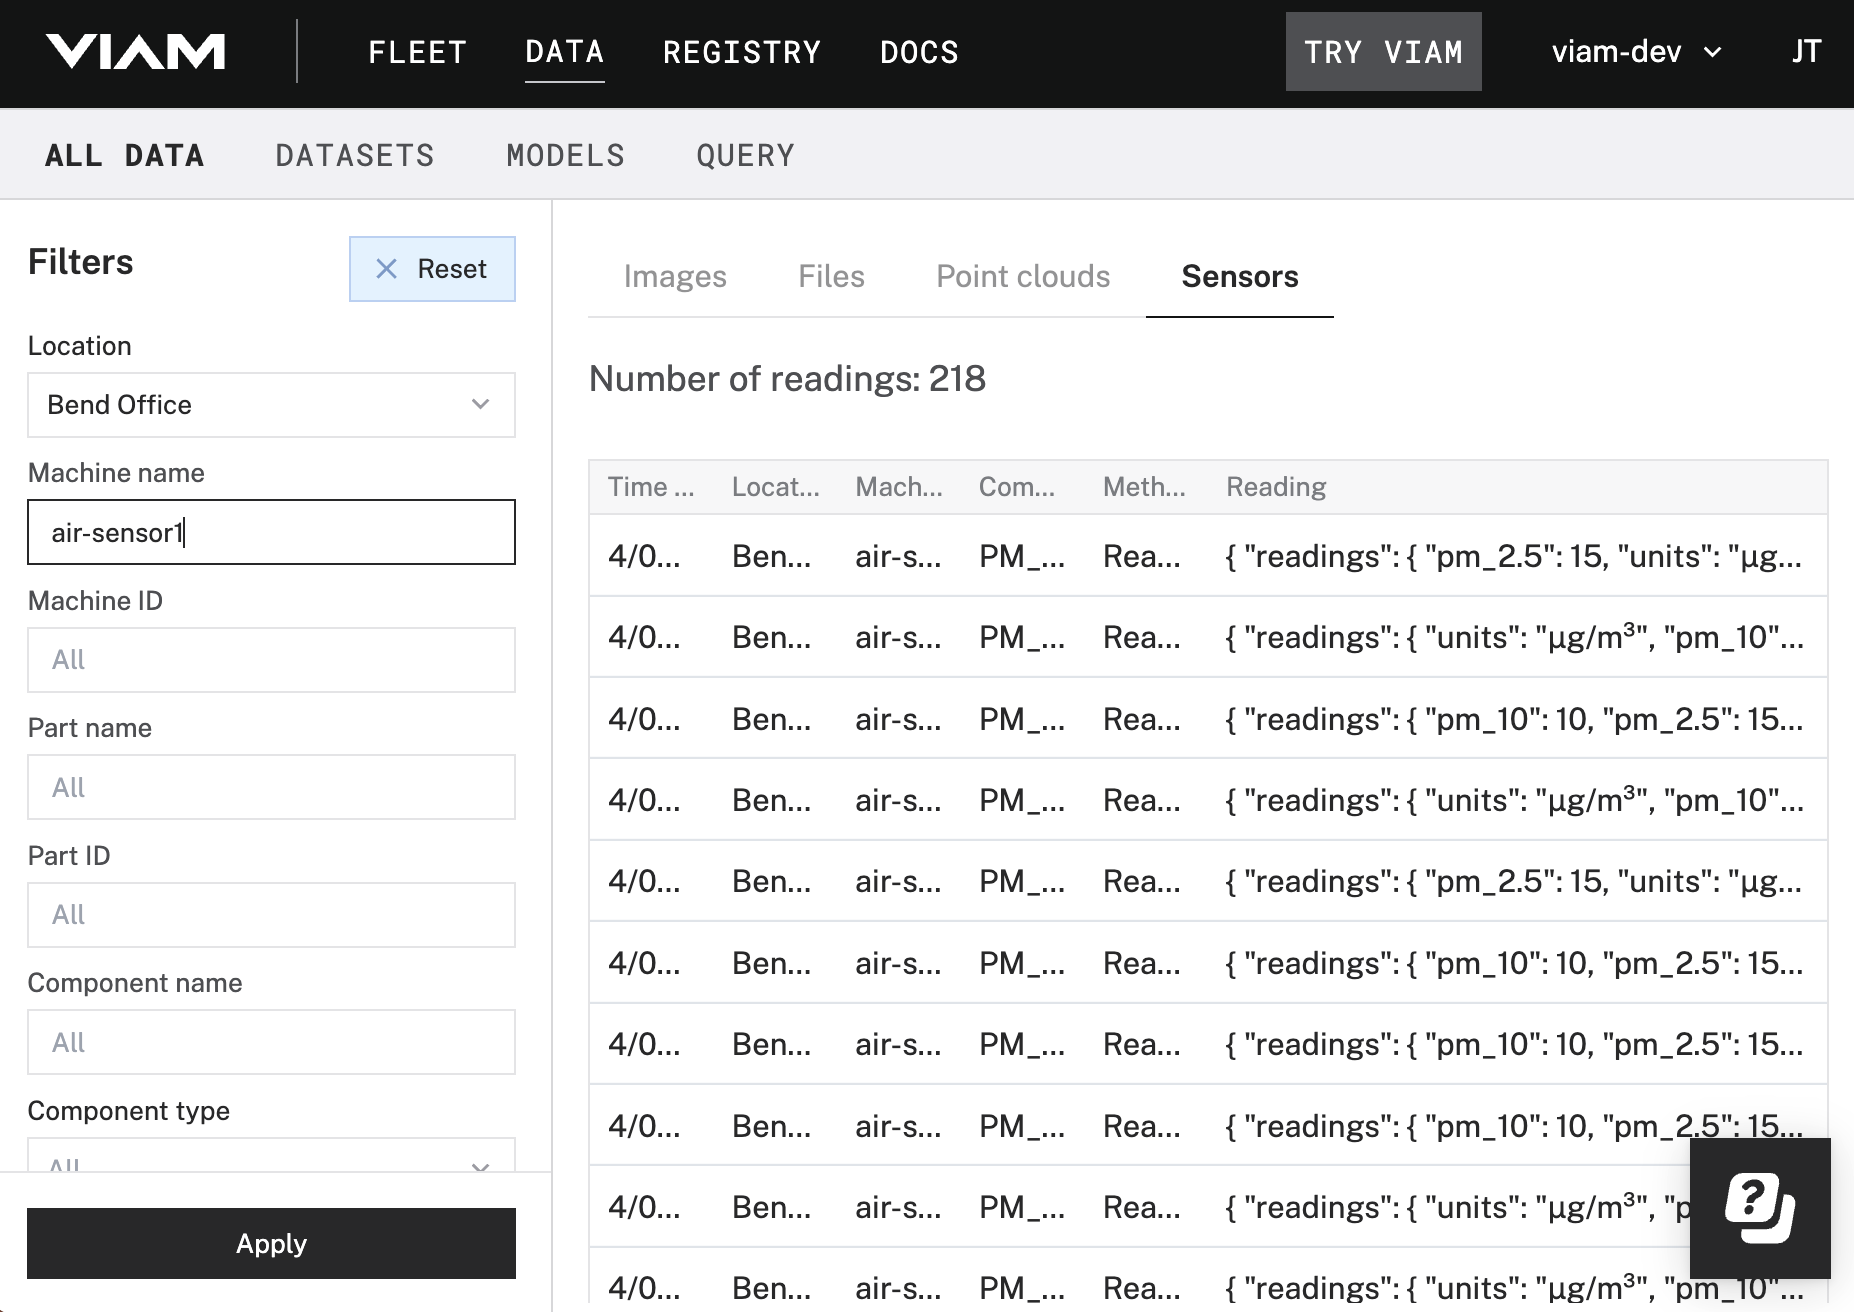
Task: Open the Location dropdown showing Bend Office
Action: pyautogui.click(x=271, y=405)
